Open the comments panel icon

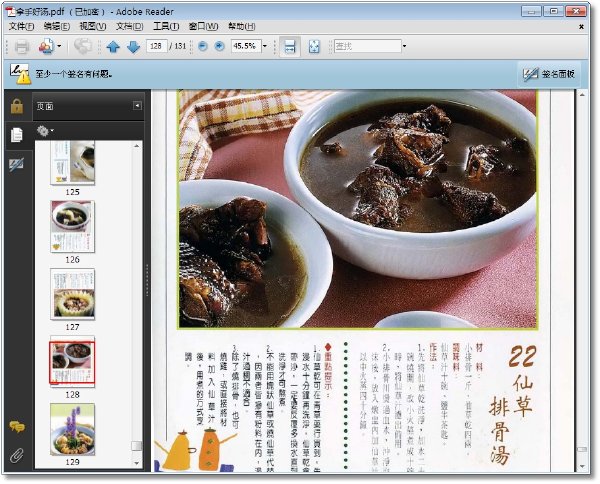click(17, 426)
